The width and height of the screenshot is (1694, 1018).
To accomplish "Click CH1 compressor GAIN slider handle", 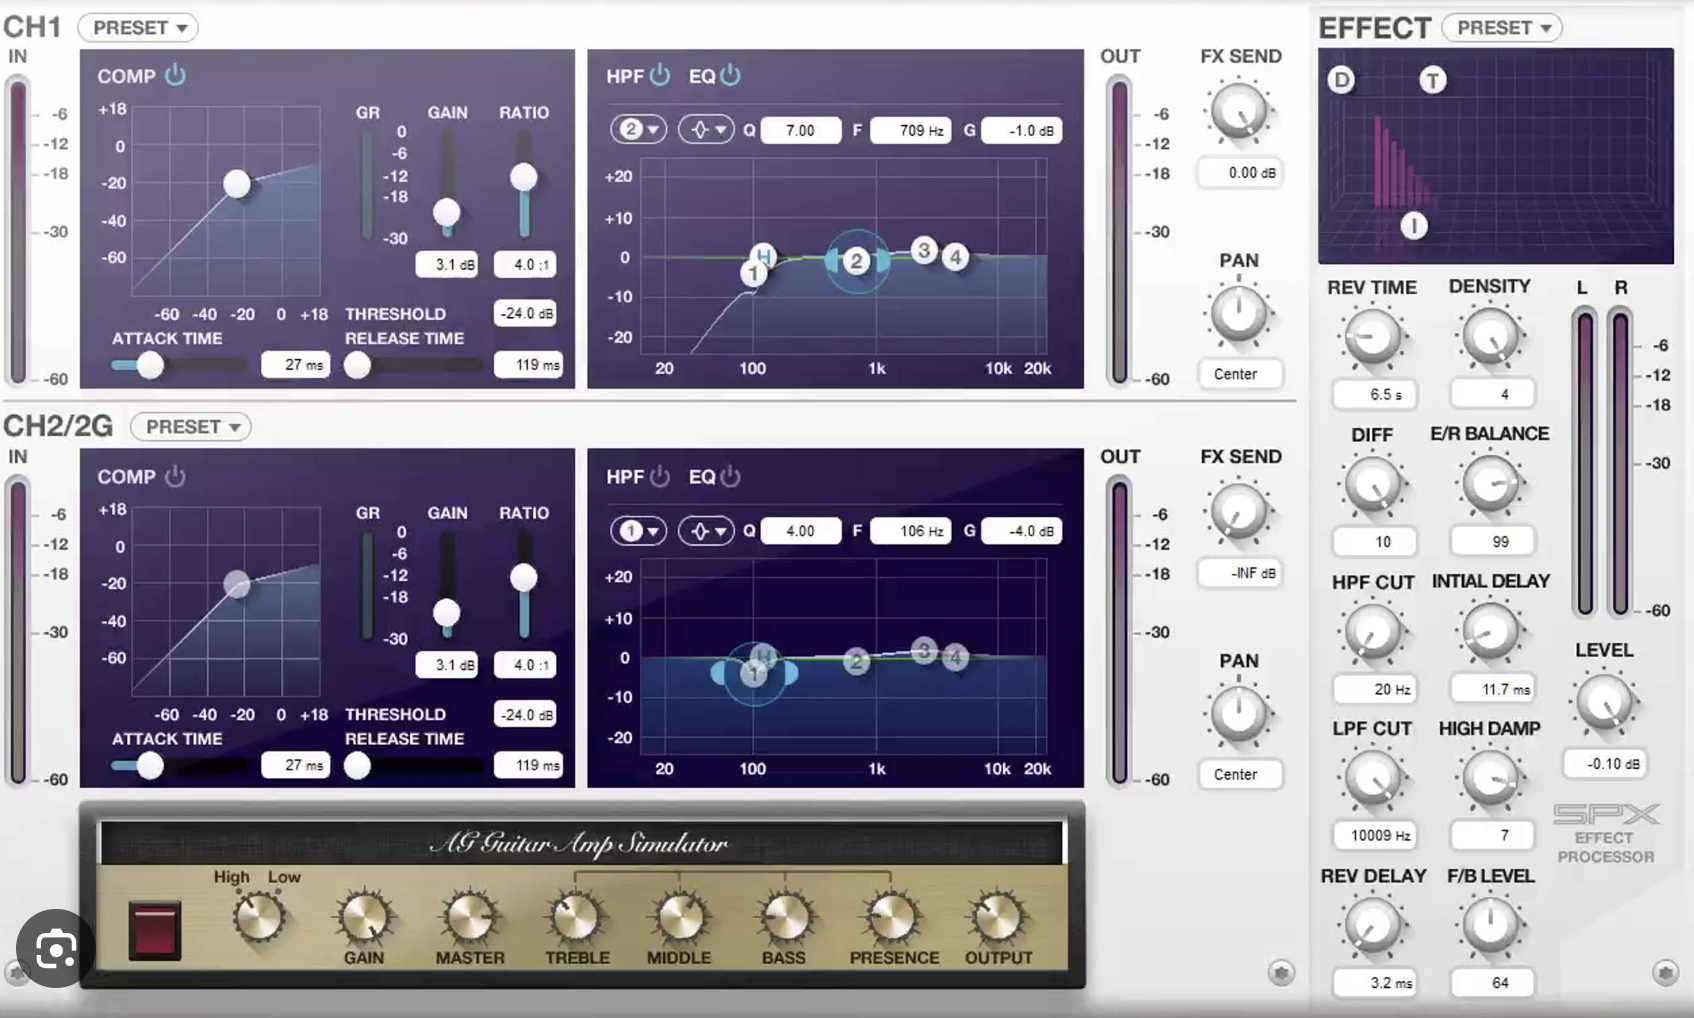I will coord(446,212).
